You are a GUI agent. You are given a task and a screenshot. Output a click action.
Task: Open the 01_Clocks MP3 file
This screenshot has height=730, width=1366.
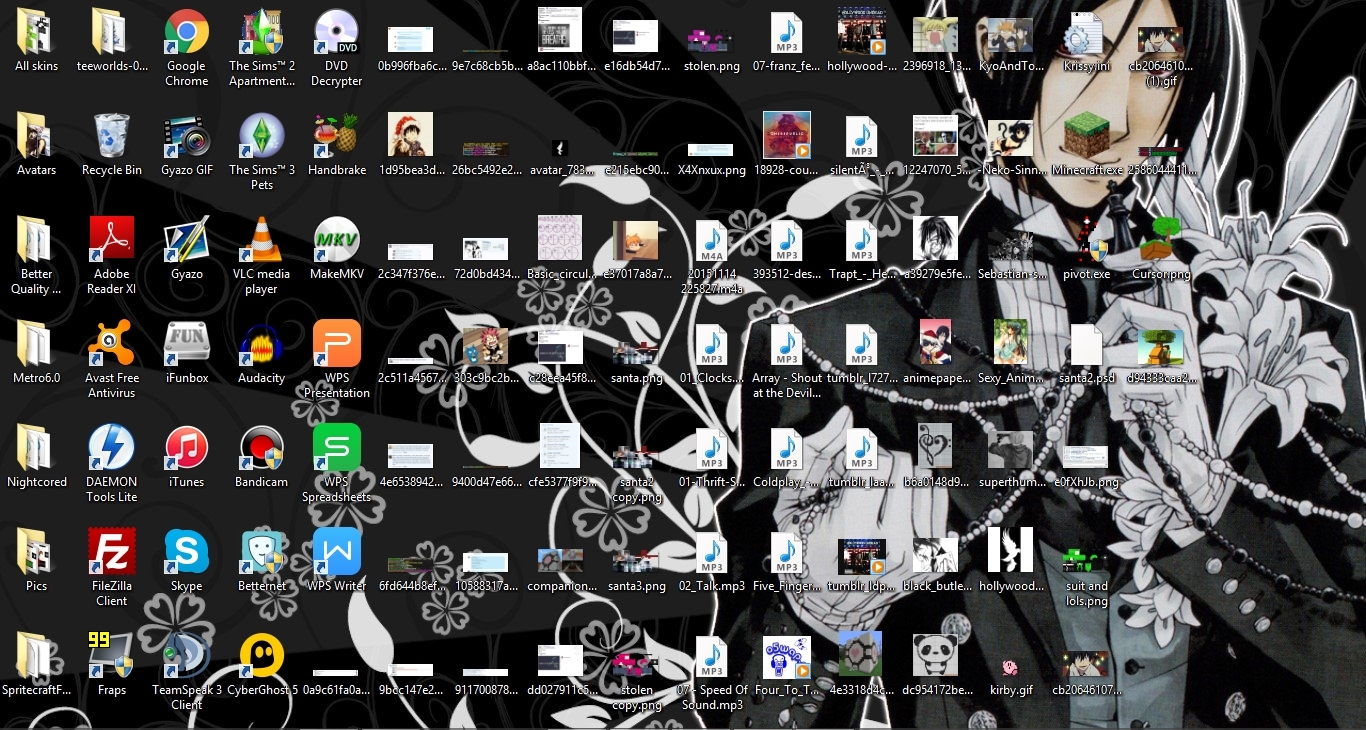pos(711,345)
